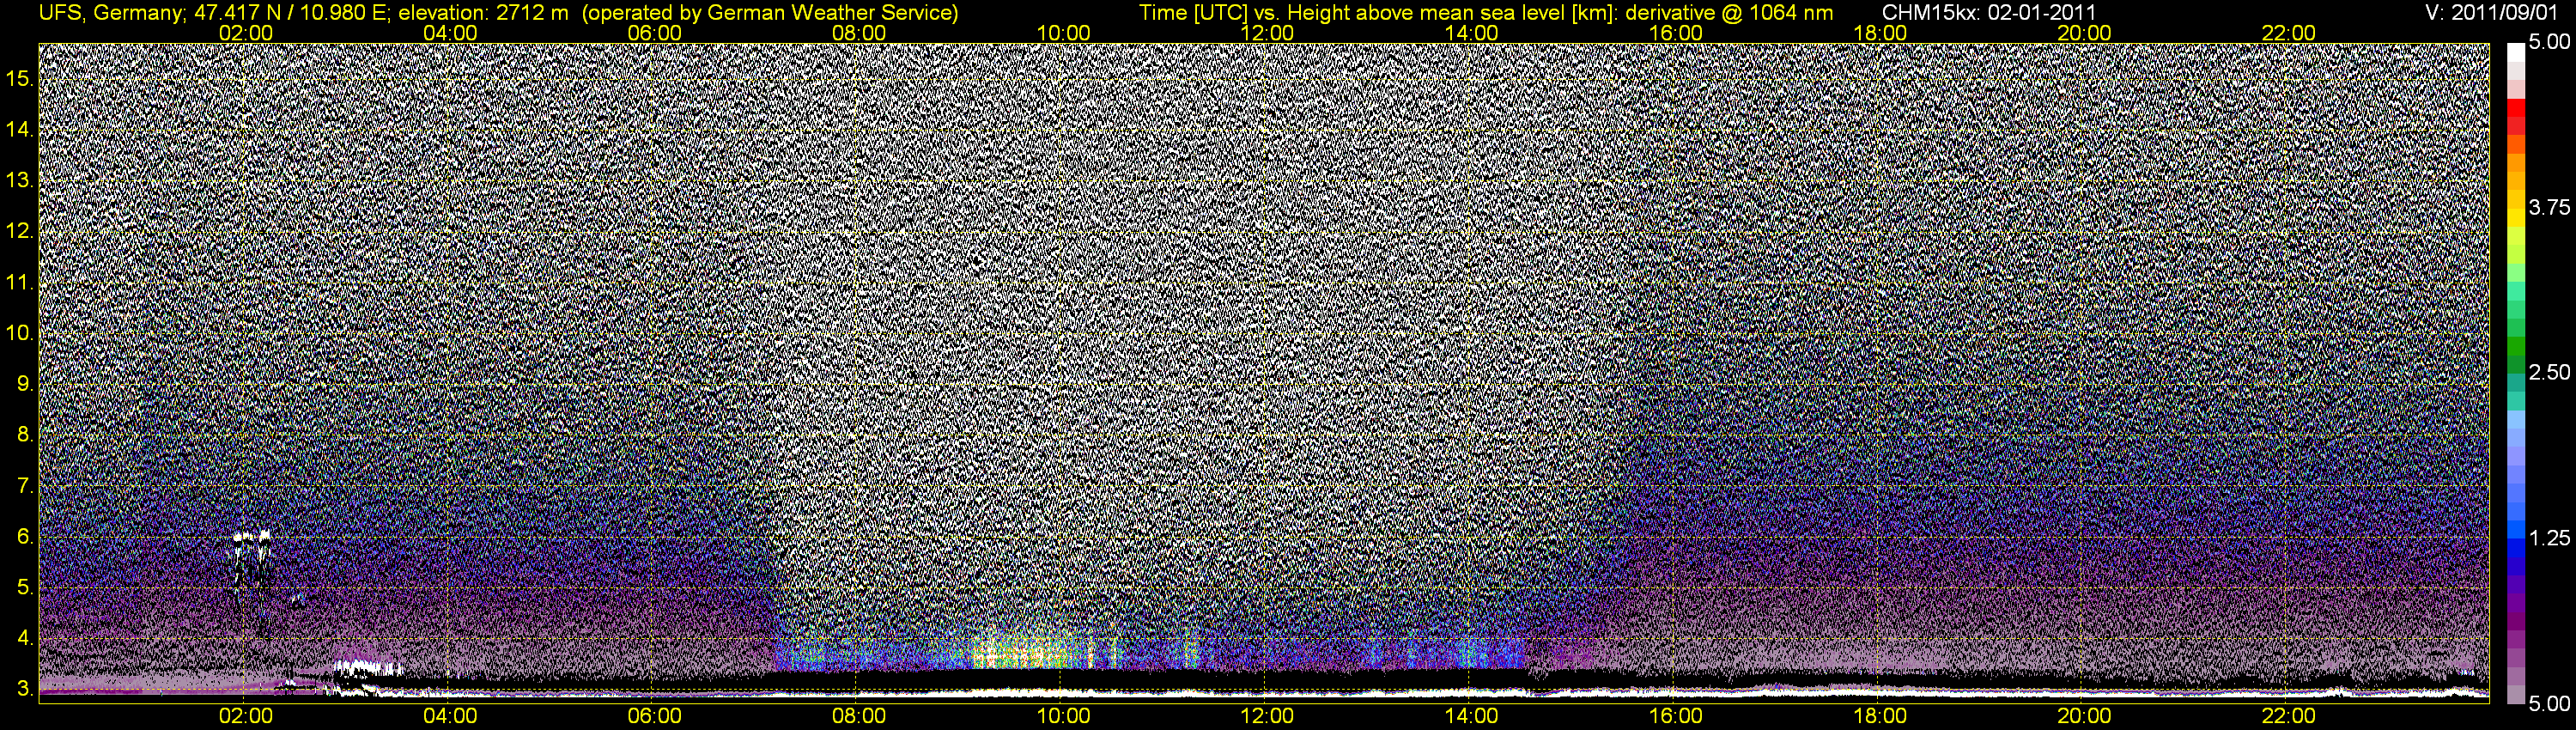The width and height of the screenshot is (2576, 730).
Task: Click the '8.' height axis label
Action: (25, 435)
